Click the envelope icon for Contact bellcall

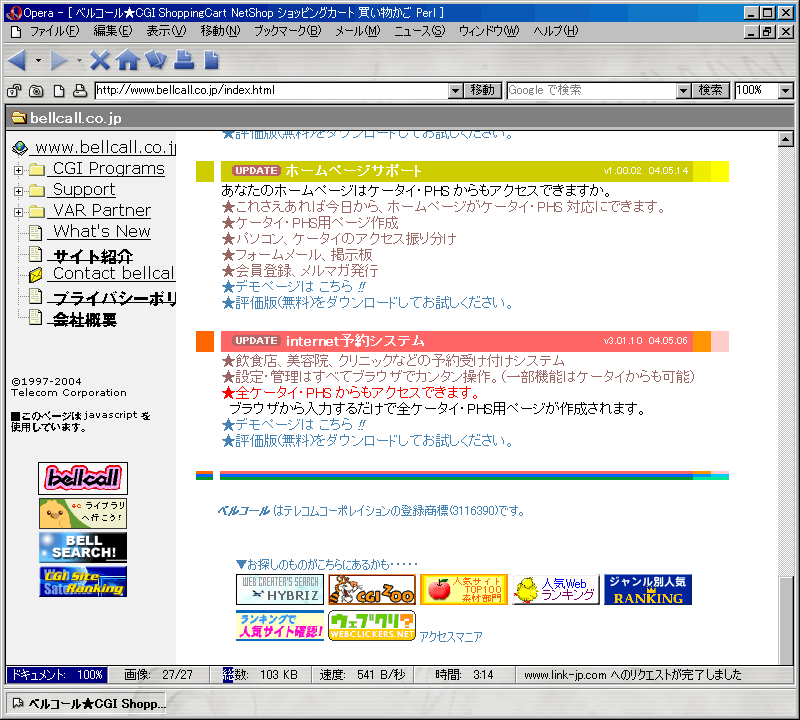click(x=36, y=275)
